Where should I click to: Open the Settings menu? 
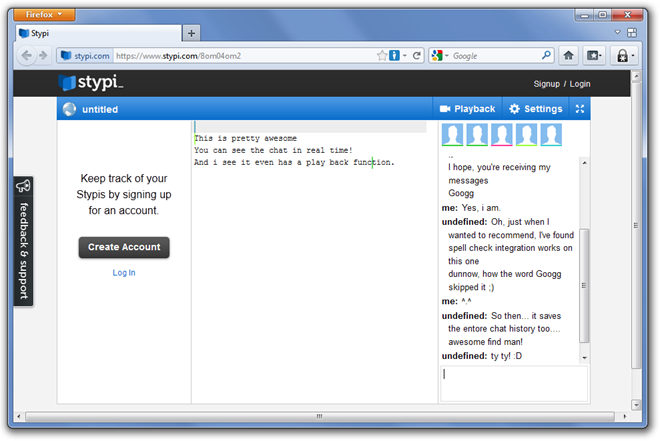[x=535, y=109]
